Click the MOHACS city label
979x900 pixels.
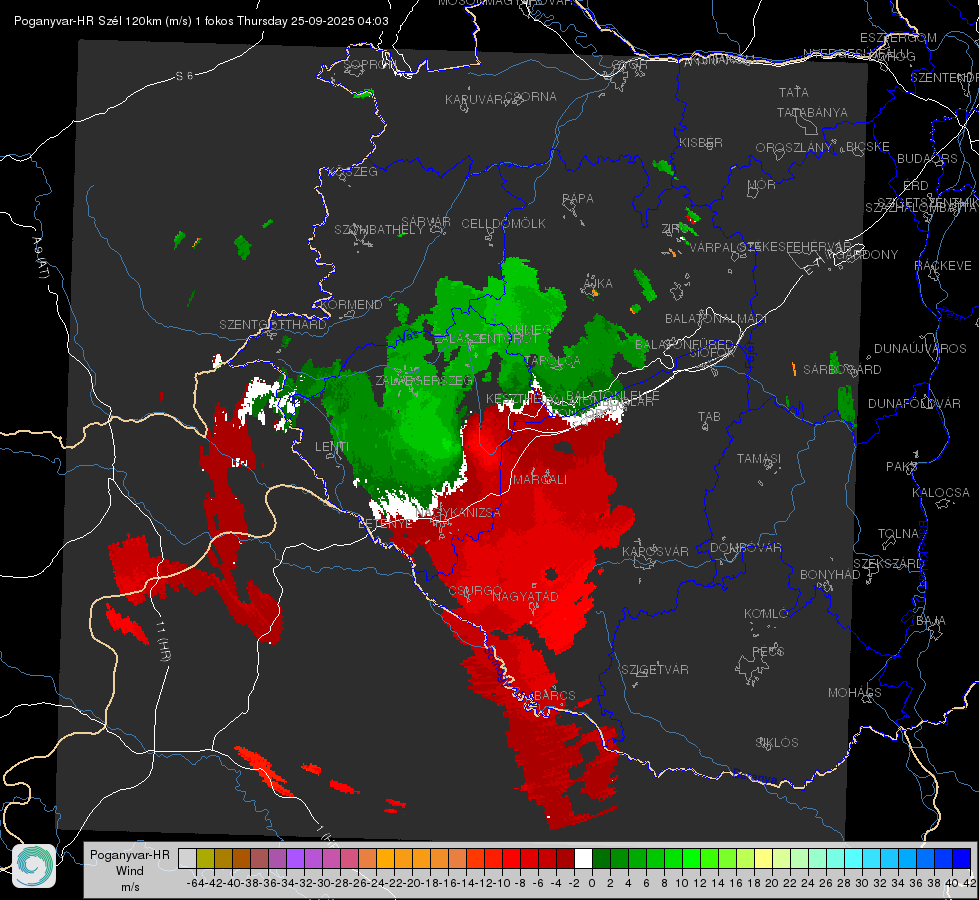[855, 693]
